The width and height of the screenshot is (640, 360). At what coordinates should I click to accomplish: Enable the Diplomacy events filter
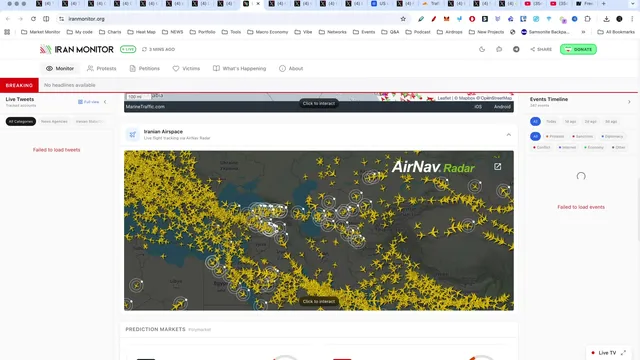[x=612, y=136]
